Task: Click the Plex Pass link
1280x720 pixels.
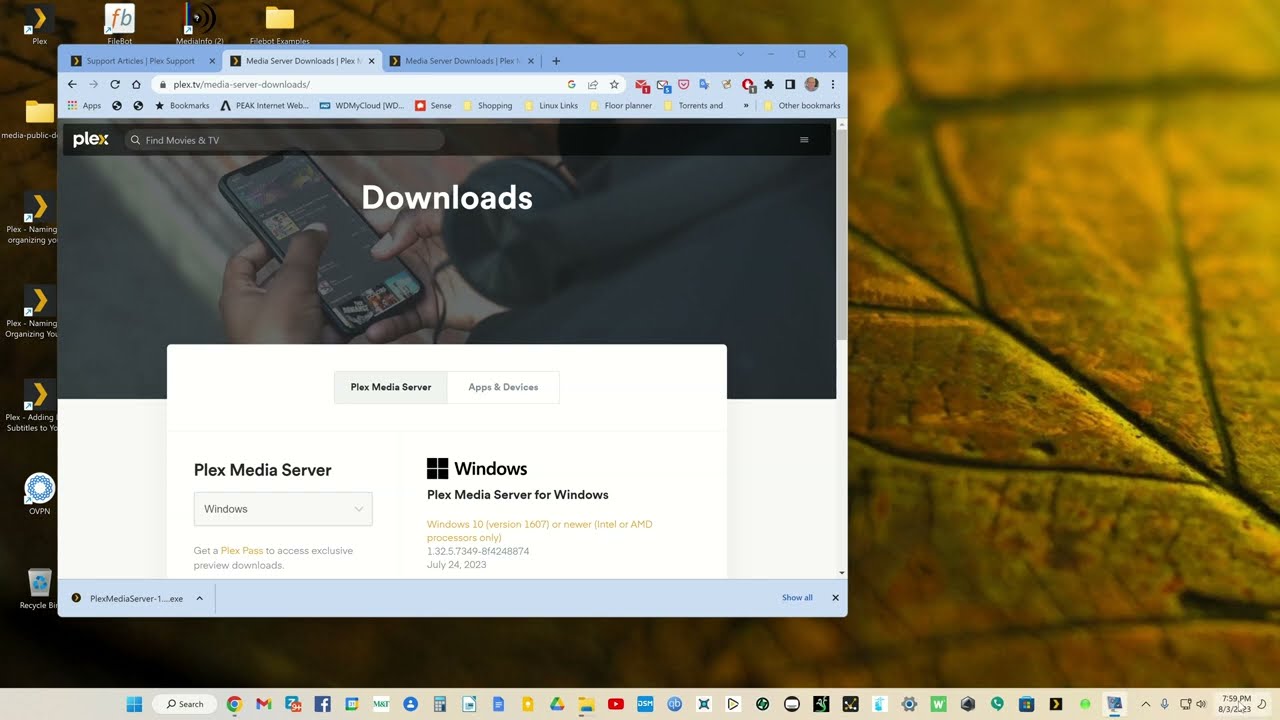Action: click(x=242, y=551)
